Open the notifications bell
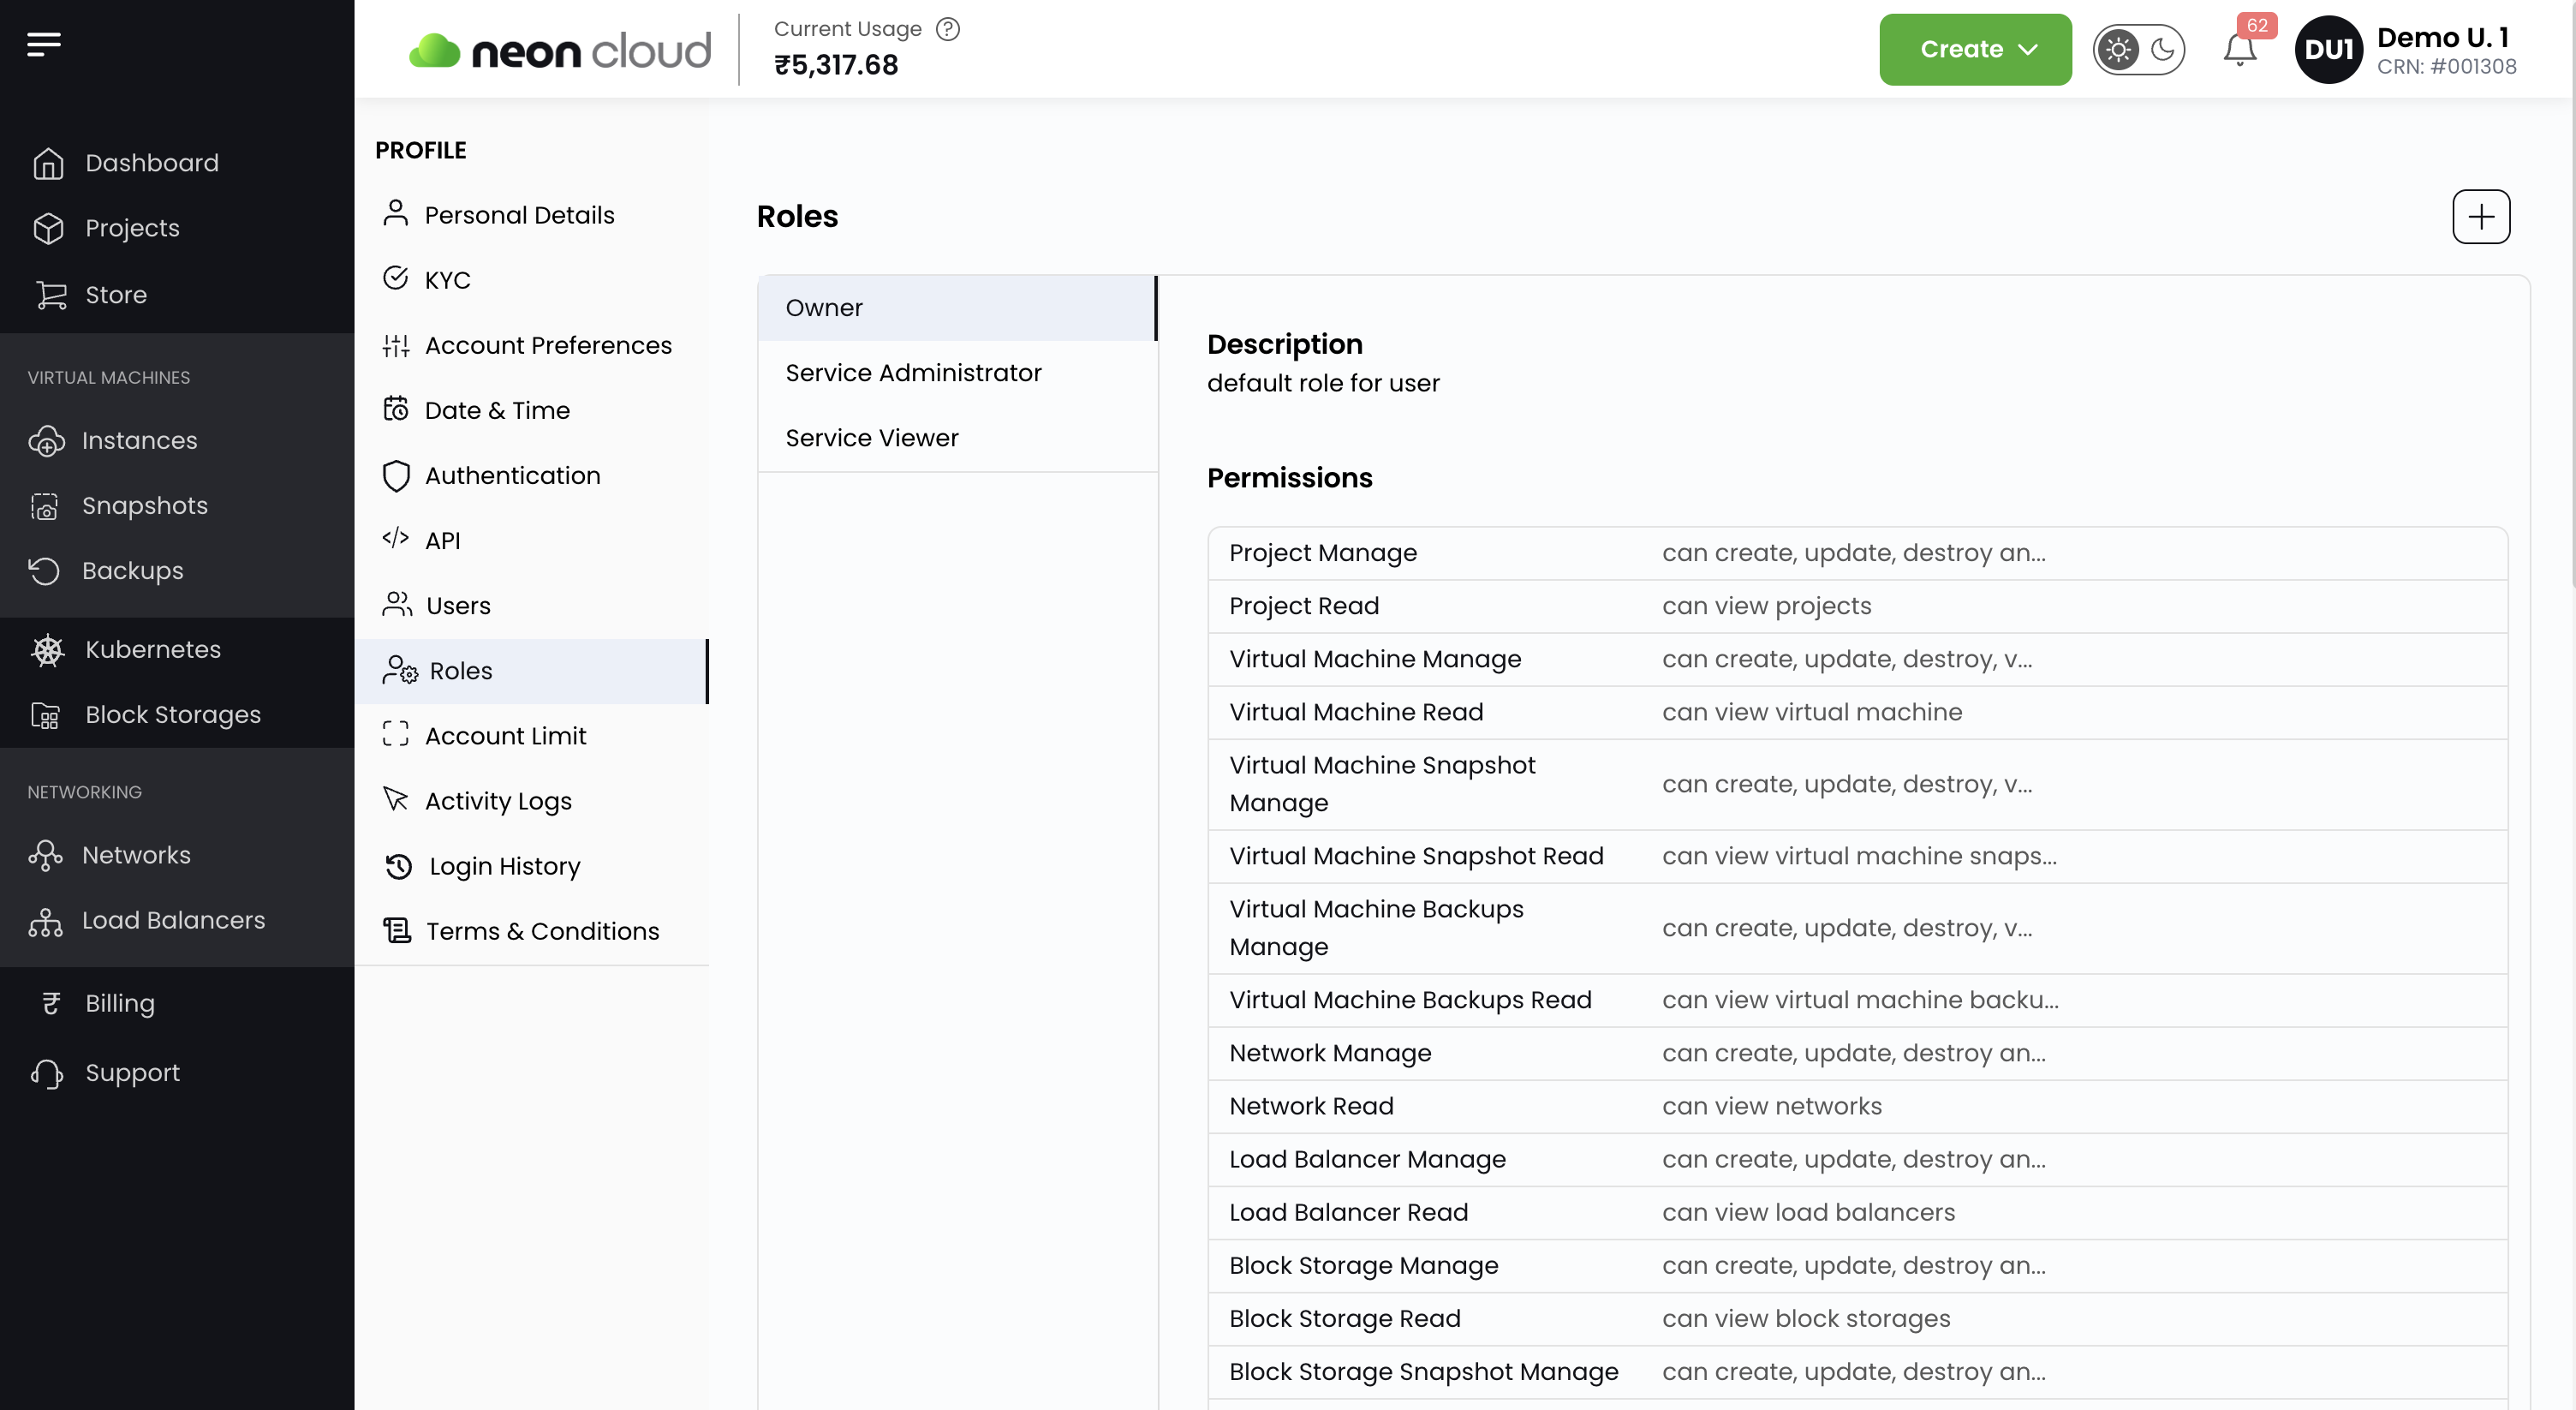 2239,49
